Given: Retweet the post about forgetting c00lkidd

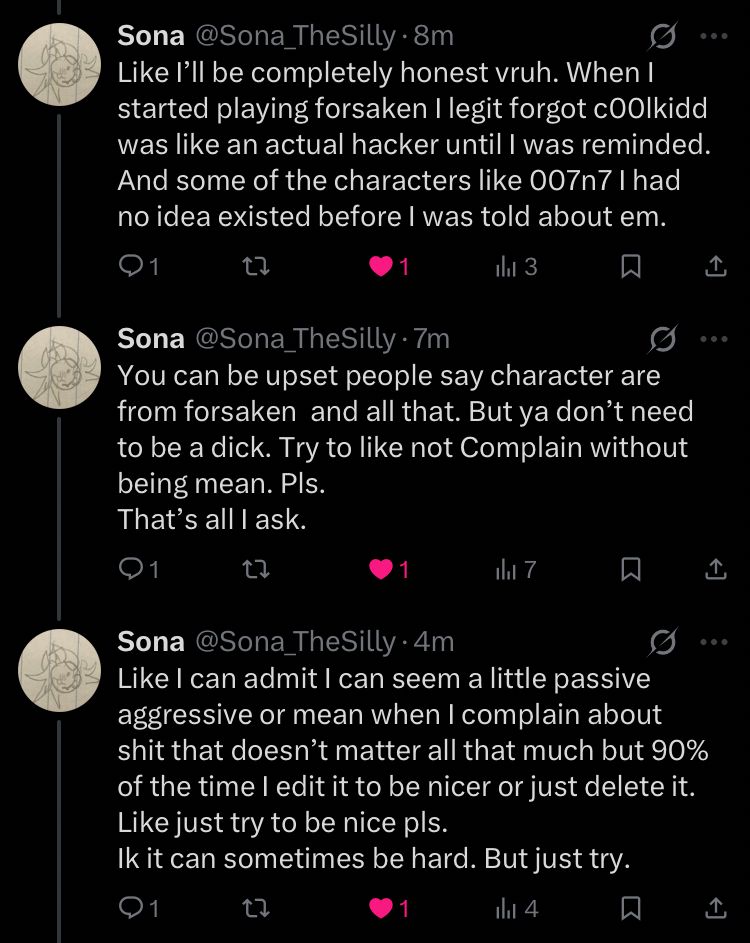Looking at the screenshot, I should 258,267.
